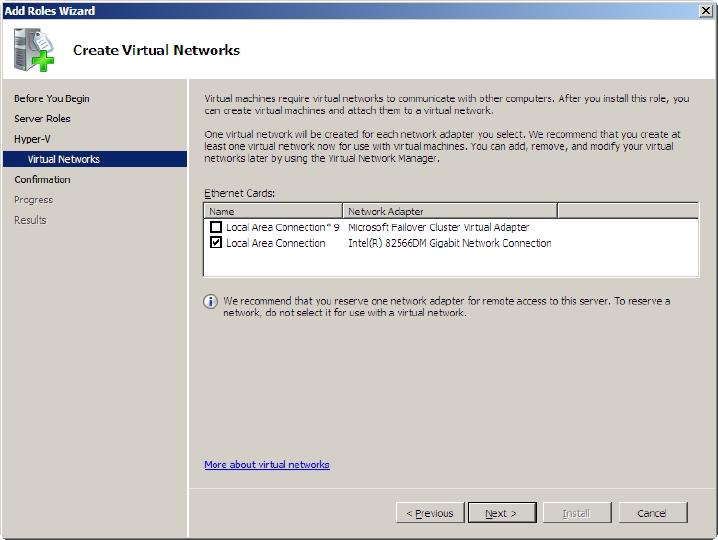The height and width of the screenshot is (540, 718).
Task: Open the More about virtual networks link
Action: point(267,464)
